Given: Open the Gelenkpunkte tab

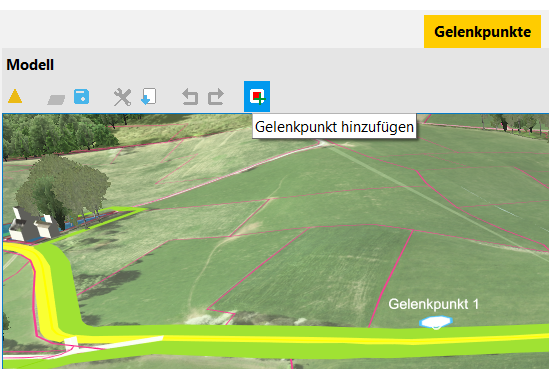Looking at the screenshot, I should pos(482,32).
